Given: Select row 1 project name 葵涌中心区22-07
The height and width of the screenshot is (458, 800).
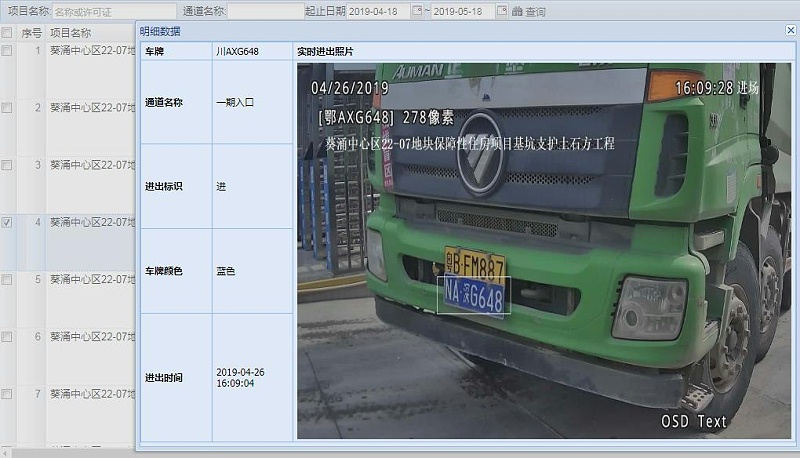Looking at the screenshot, I should tap(92, 50).
